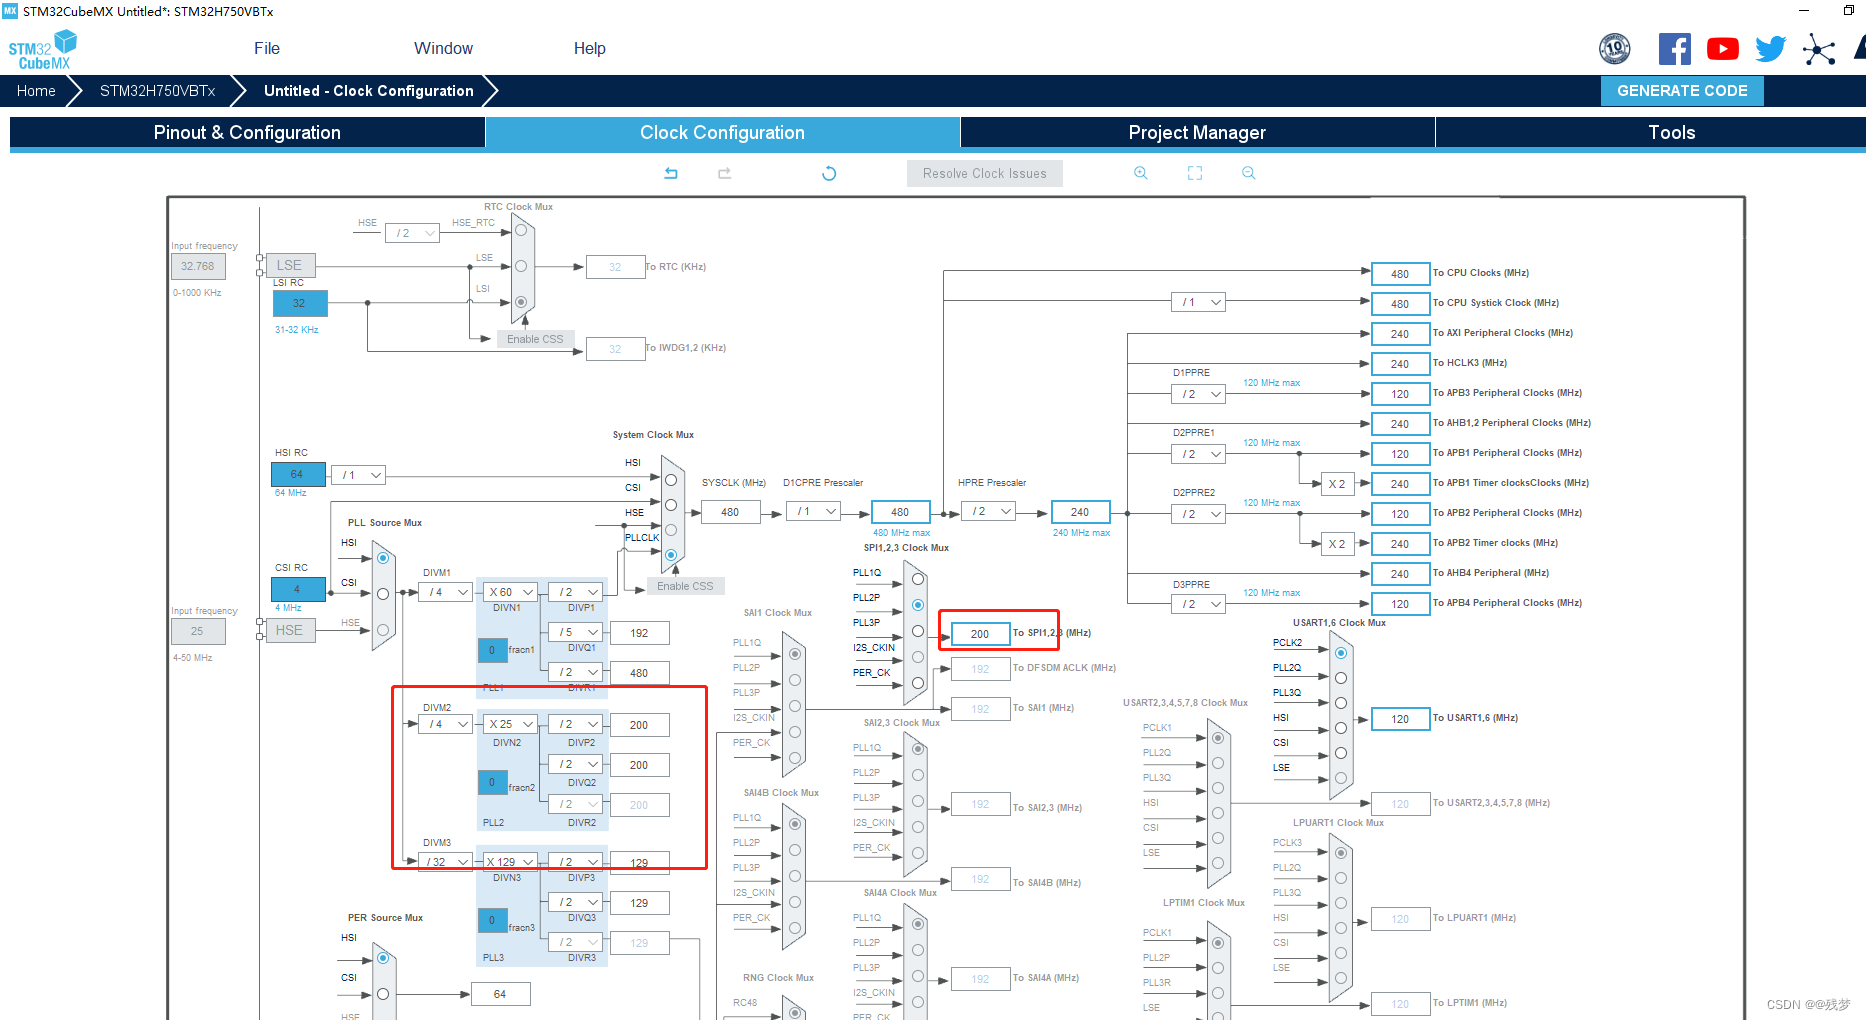The image size is (1866, 1020).
Task: Select HSI in the System Clock Mux
Action: (x=671, y=480)
